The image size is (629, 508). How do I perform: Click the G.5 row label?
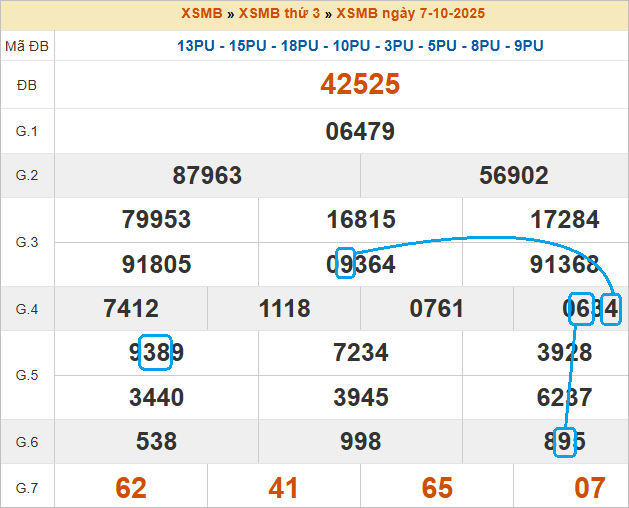(27, 375)
